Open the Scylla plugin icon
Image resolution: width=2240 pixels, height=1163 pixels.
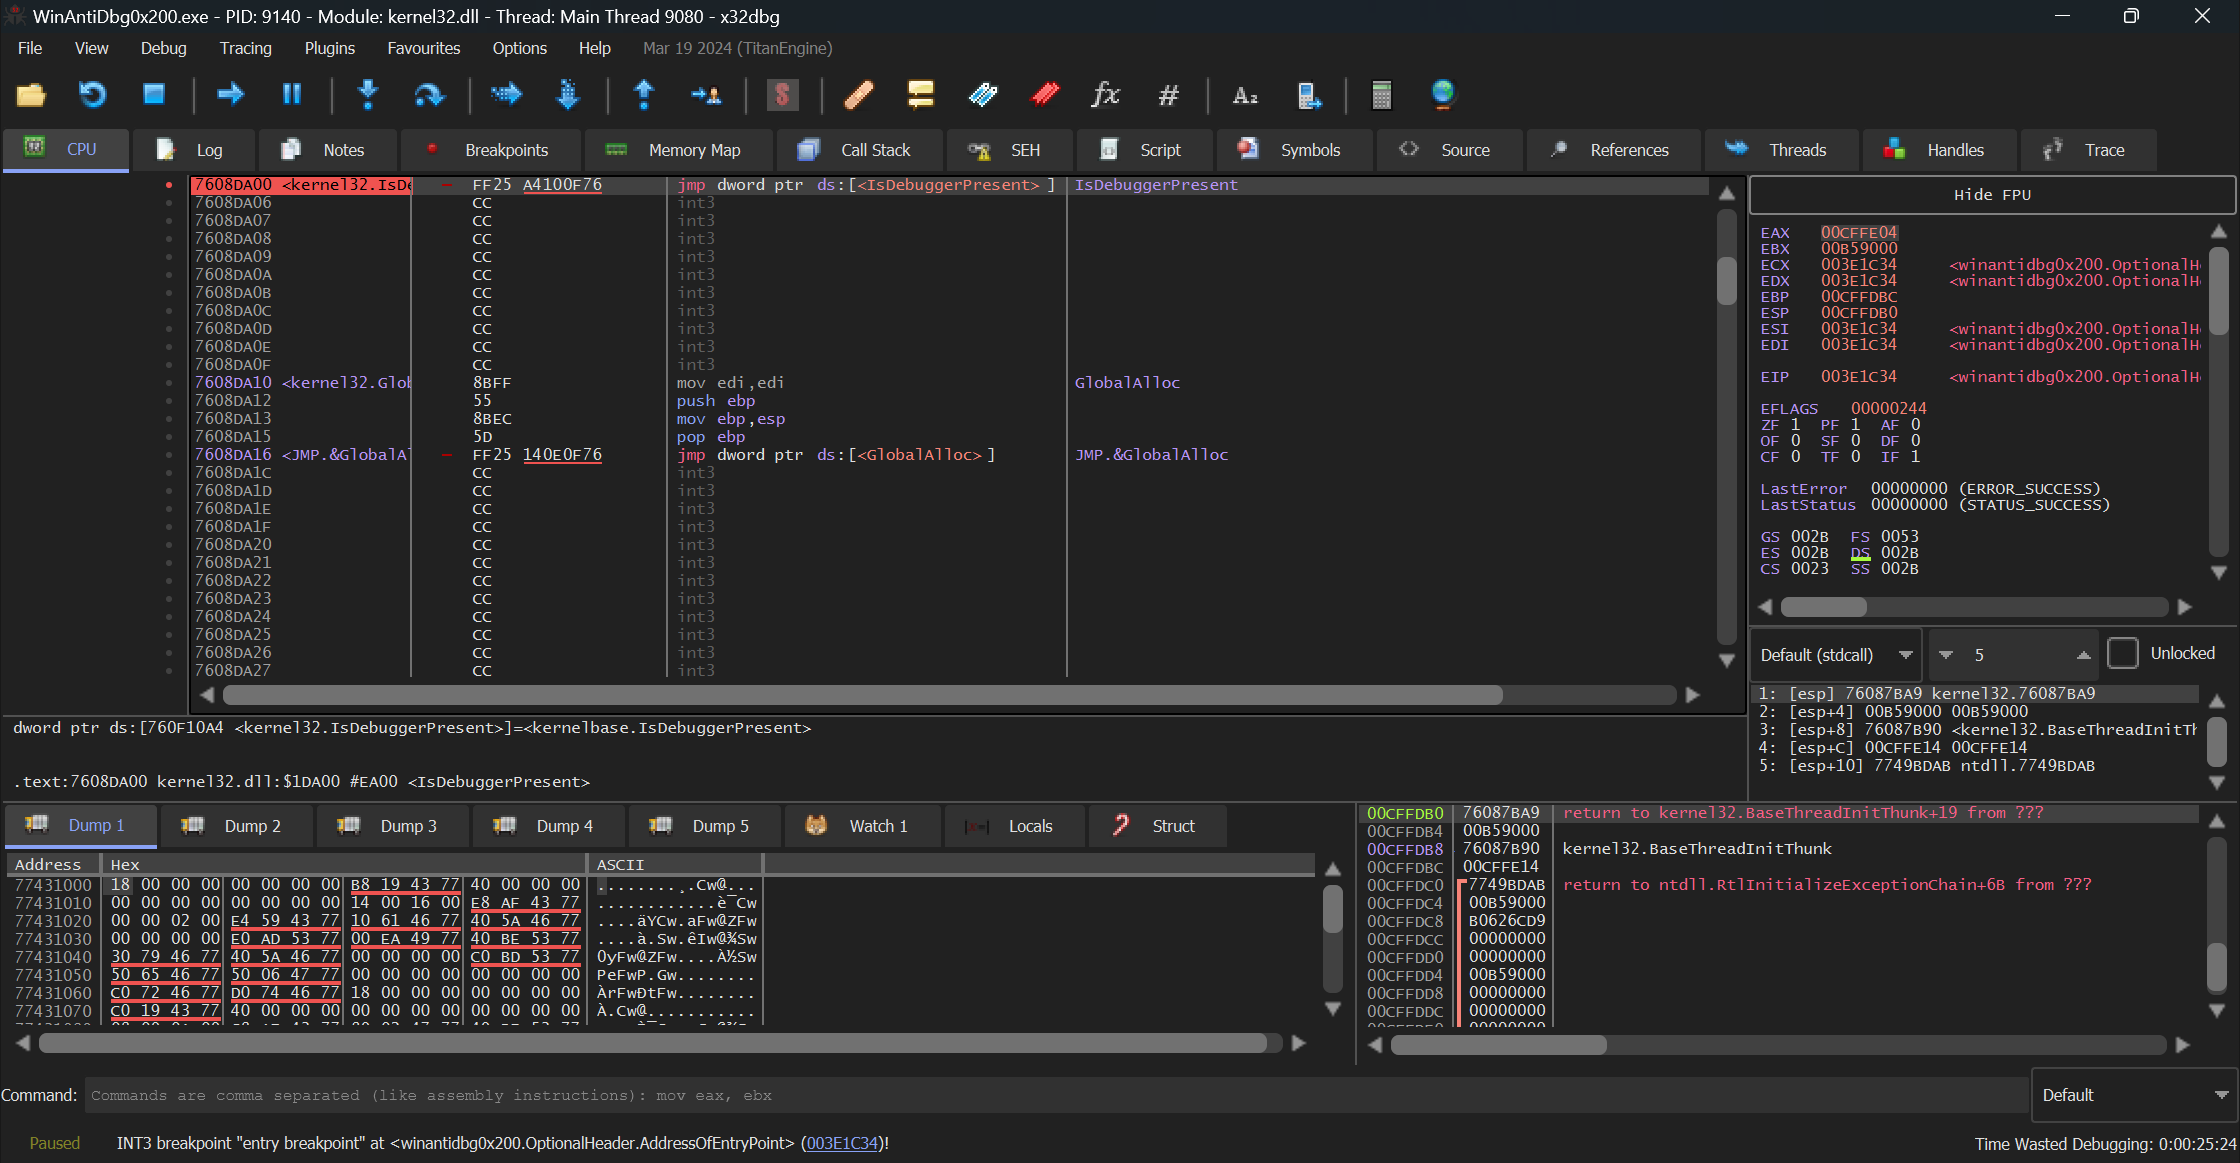(x=783, y=95)
